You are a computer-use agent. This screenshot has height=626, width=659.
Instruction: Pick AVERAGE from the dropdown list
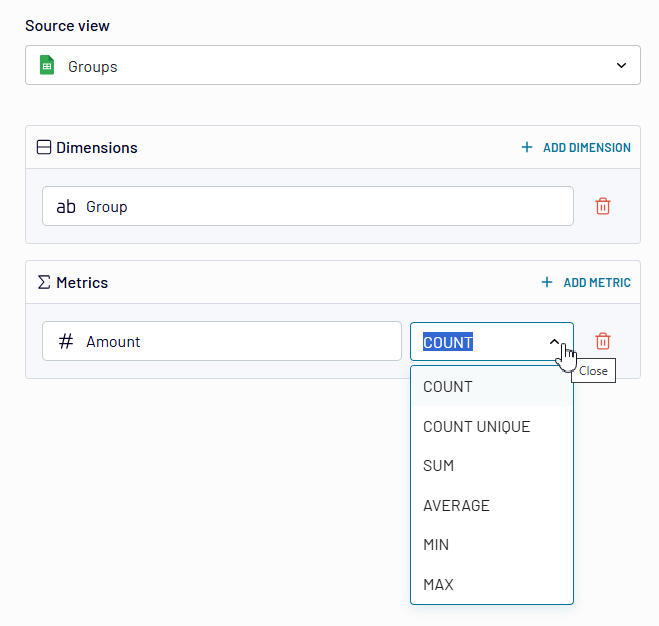(x=456, y=506)
